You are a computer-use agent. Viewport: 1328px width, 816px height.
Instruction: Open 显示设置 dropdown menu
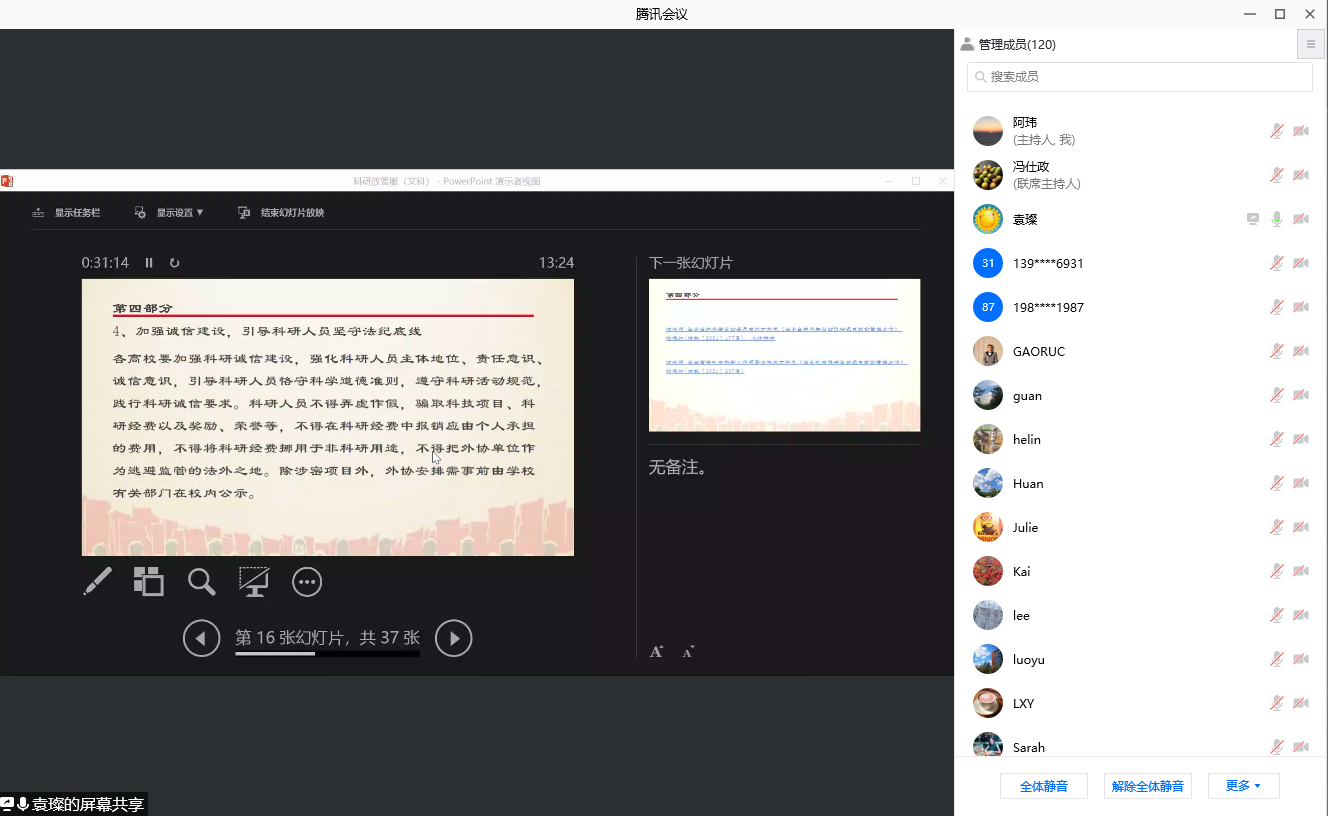click(170, 213)
